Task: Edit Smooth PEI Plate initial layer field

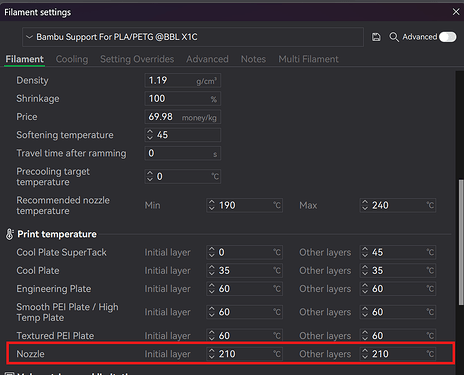Action: (244, 312)
